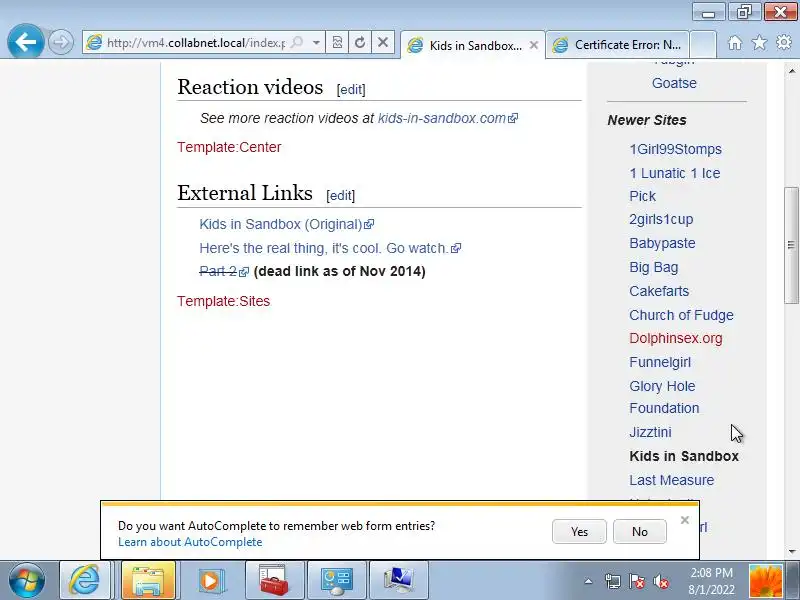Open Goatse in sidebar
The width and height of the screenshot is (800, 600).
pos(674,83)
